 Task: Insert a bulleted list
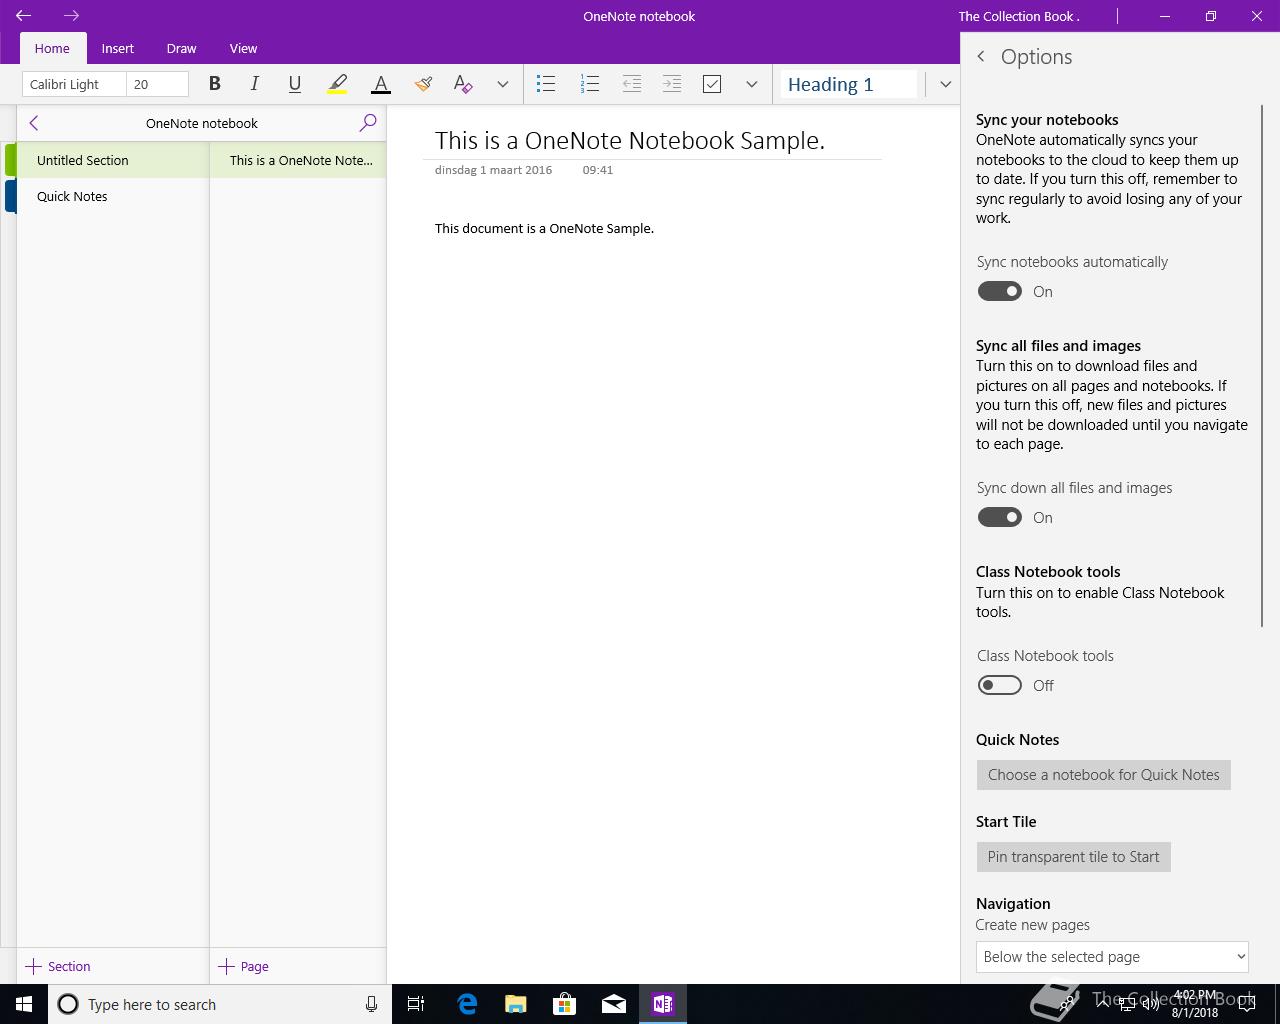click(546, 84)
